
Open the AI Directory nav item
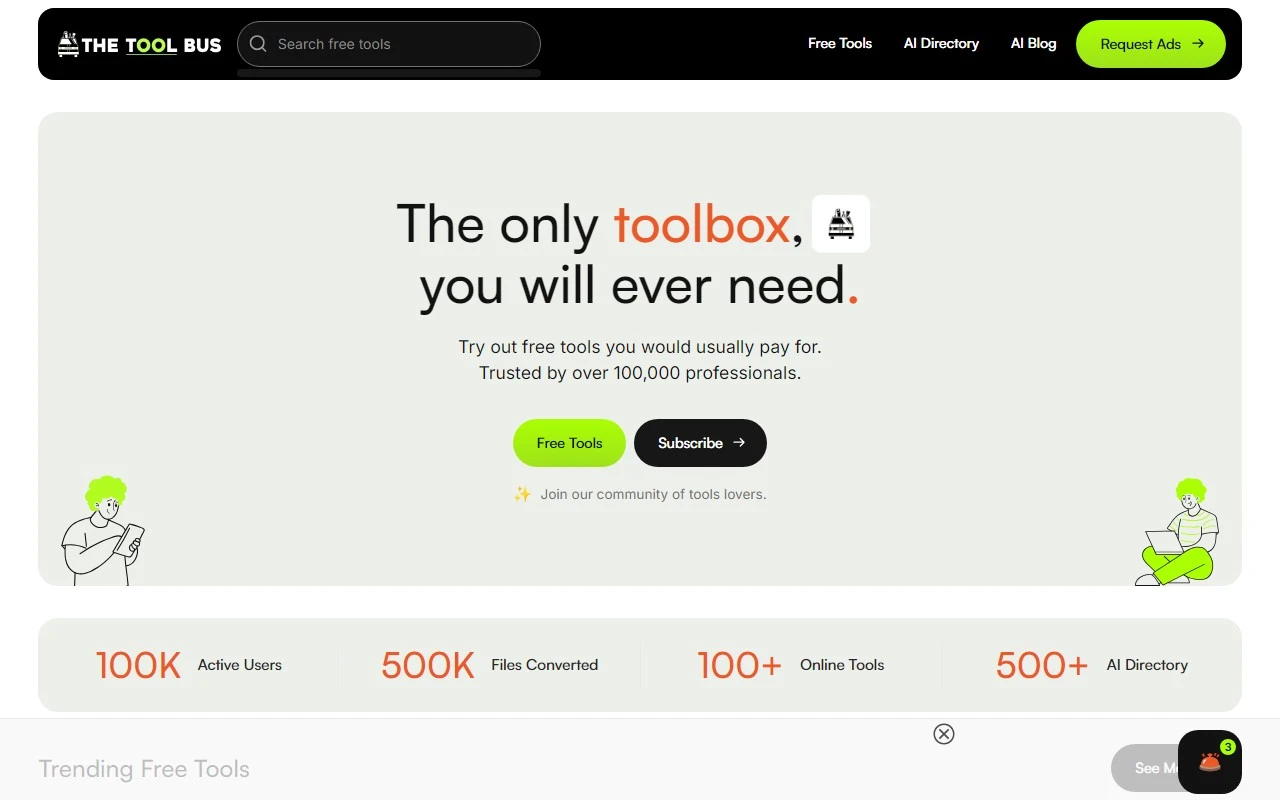coord(941,44)
